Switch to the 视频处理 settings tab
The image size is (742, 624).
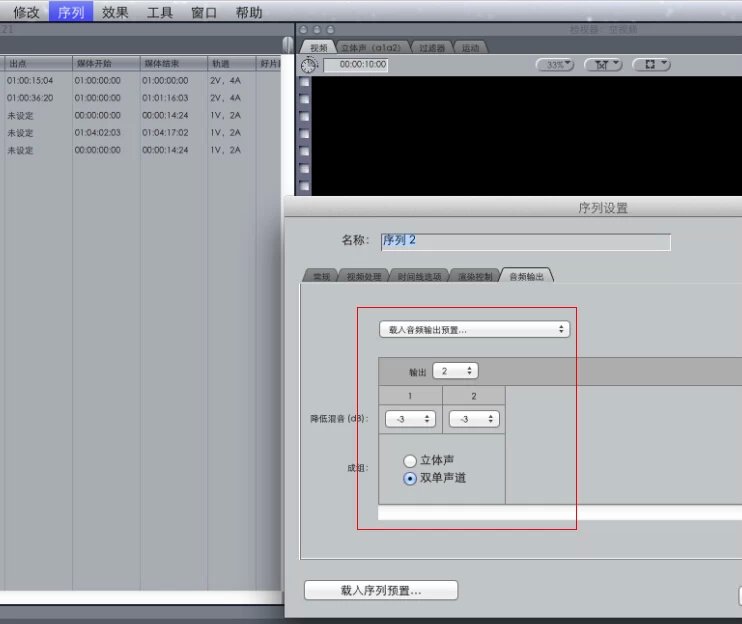363,276
